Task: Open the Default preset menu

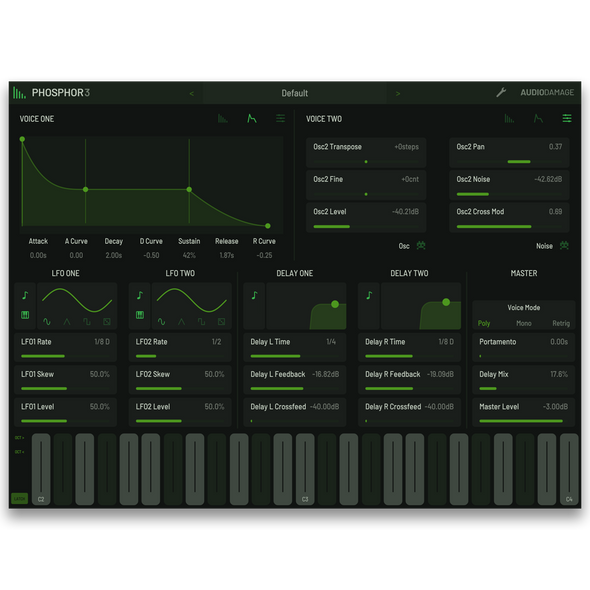Action: pyautogui.click(x=295, y=93)
